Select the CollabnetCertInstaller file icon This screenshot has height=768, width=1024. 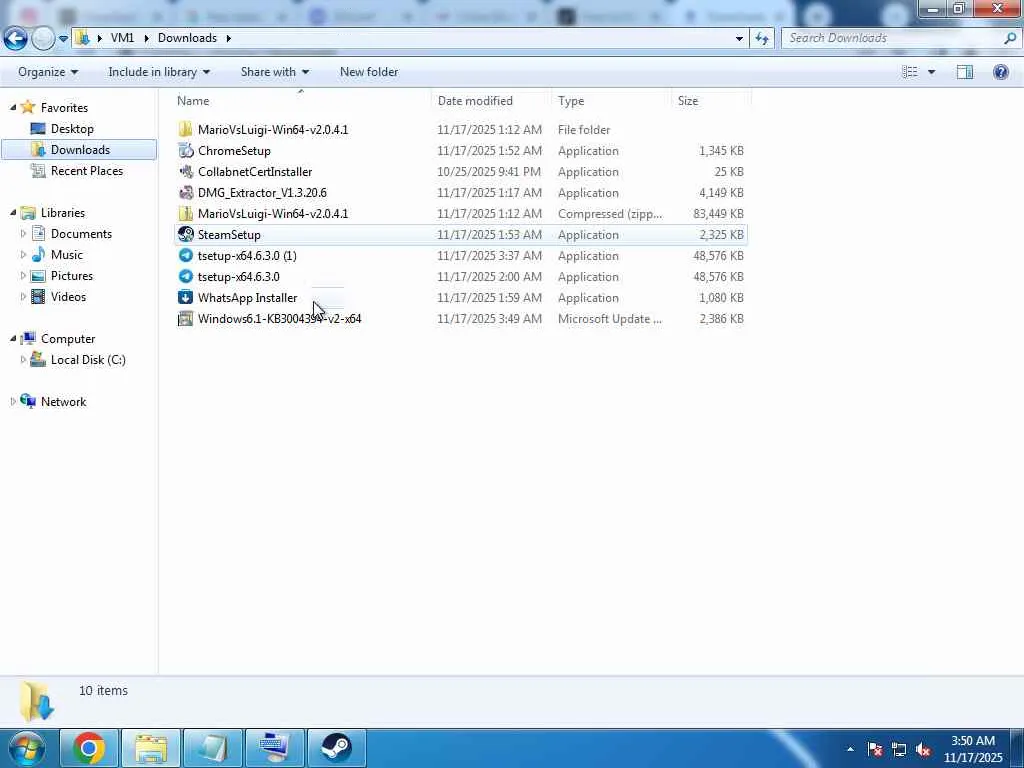click(x=185, y=172)
